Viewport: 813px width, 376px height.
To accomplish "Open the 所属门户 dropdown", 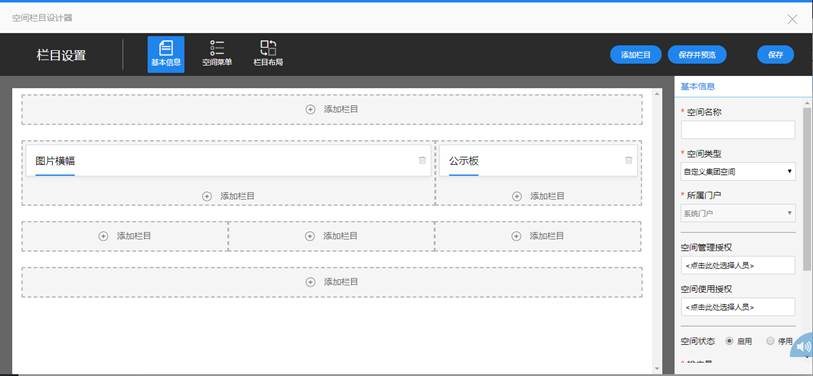I will (x=738, y=213).
